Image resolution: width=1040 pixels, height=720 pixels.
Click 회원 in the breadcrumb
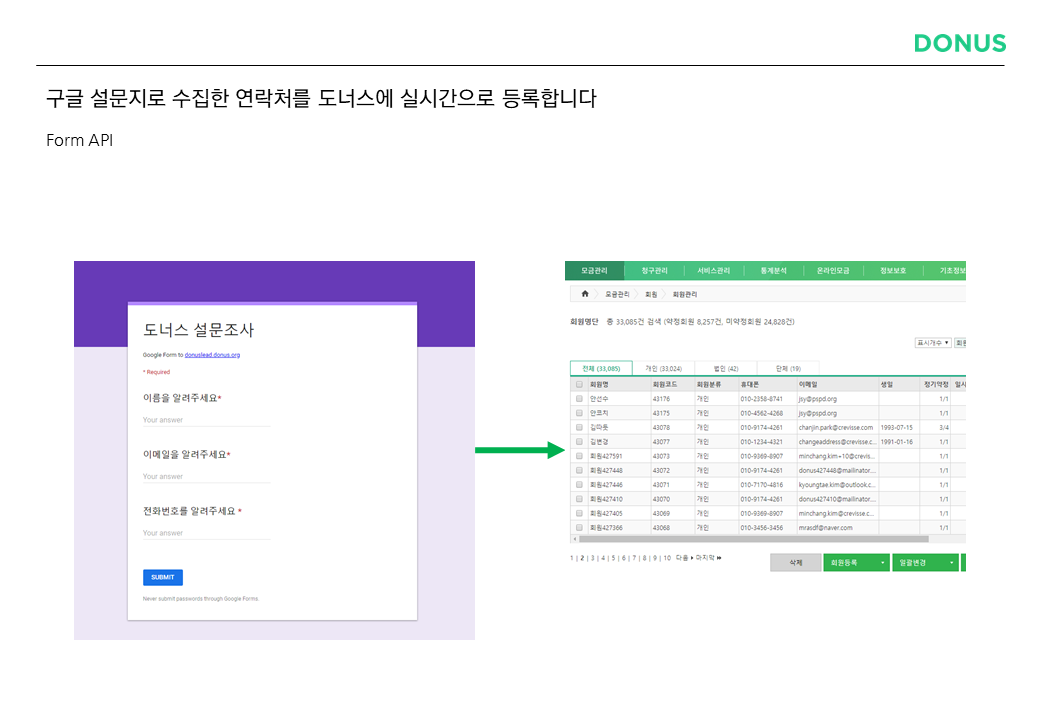click(x=651, y=294)
